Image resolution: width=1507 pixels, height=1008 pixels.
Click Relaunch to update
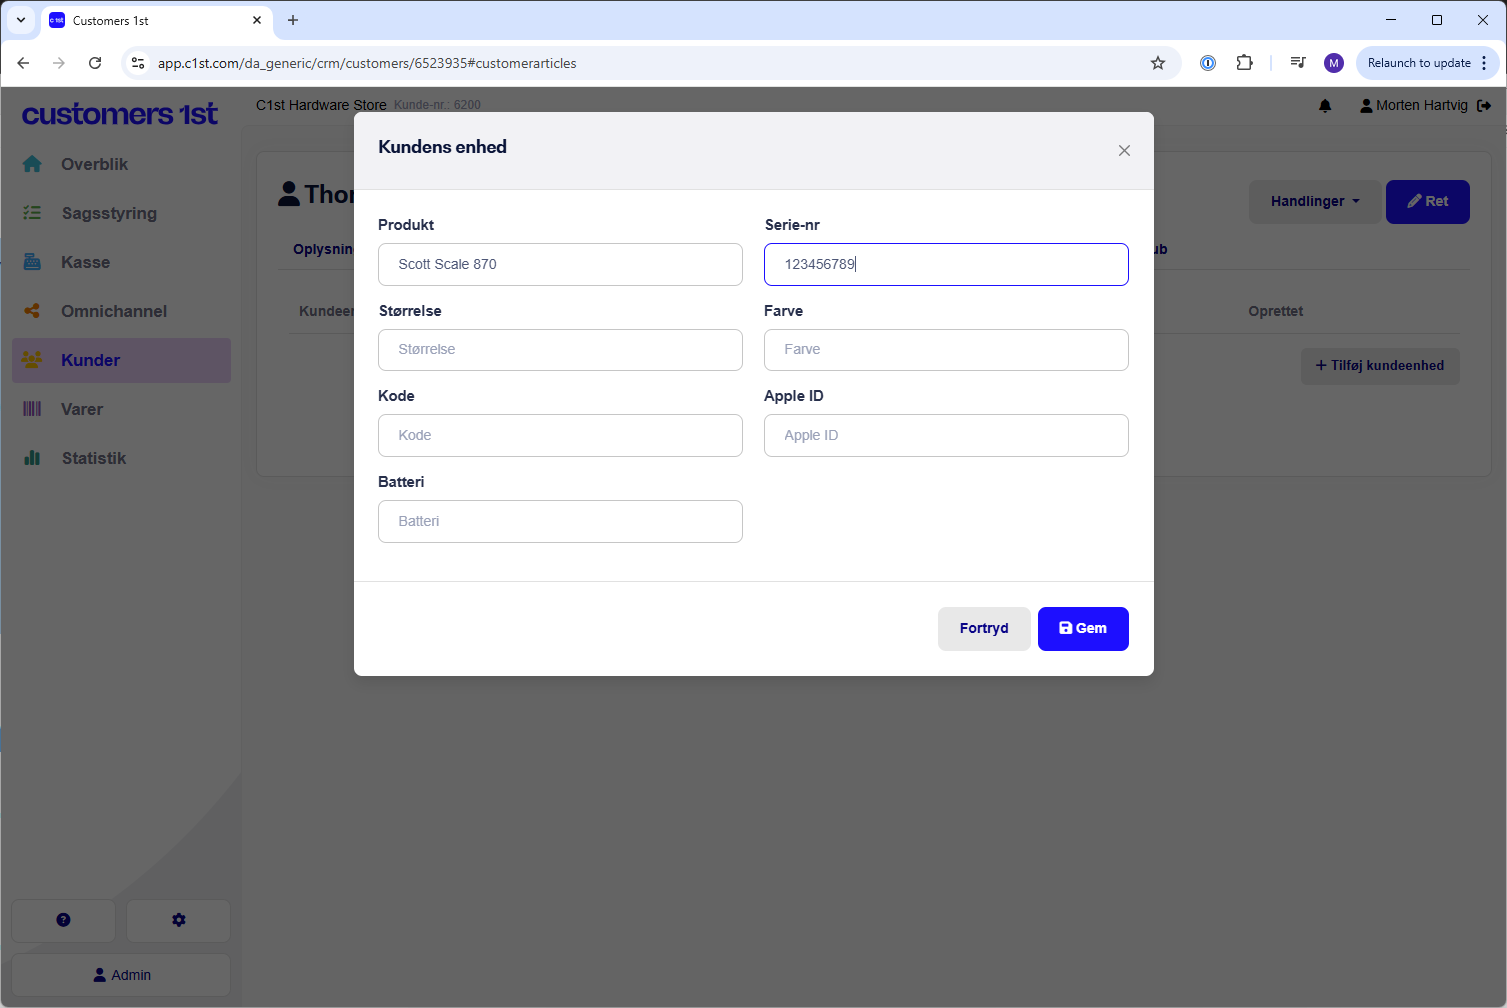point(1419,63)
